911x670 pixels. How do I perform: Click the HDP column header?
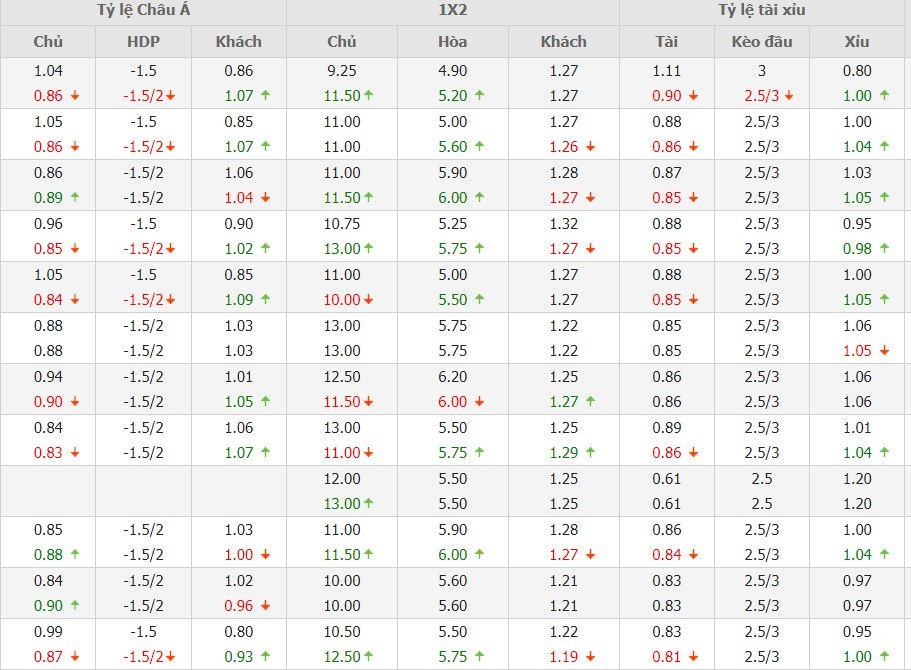pyautogui.click(x=143, y=41)
